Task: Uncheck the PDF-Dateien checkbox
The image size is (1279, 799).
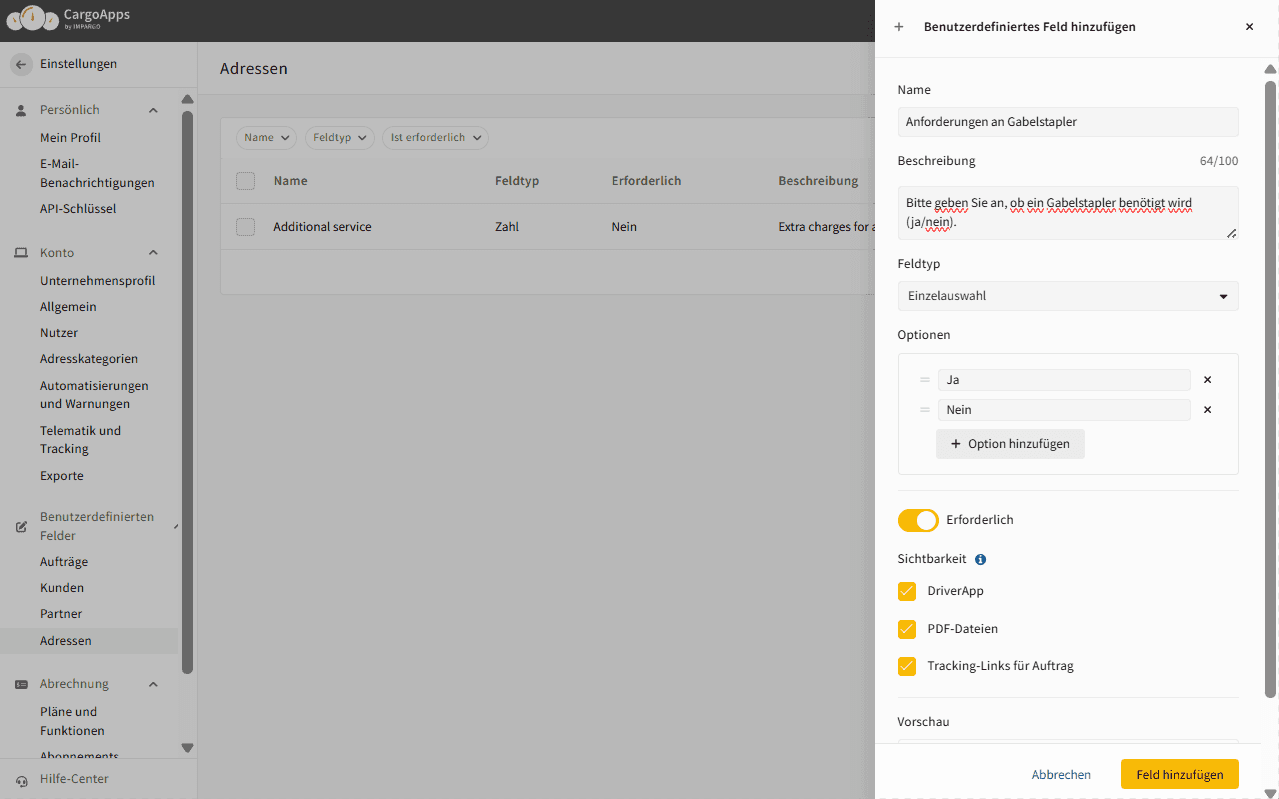Action: tap(907, 629)
